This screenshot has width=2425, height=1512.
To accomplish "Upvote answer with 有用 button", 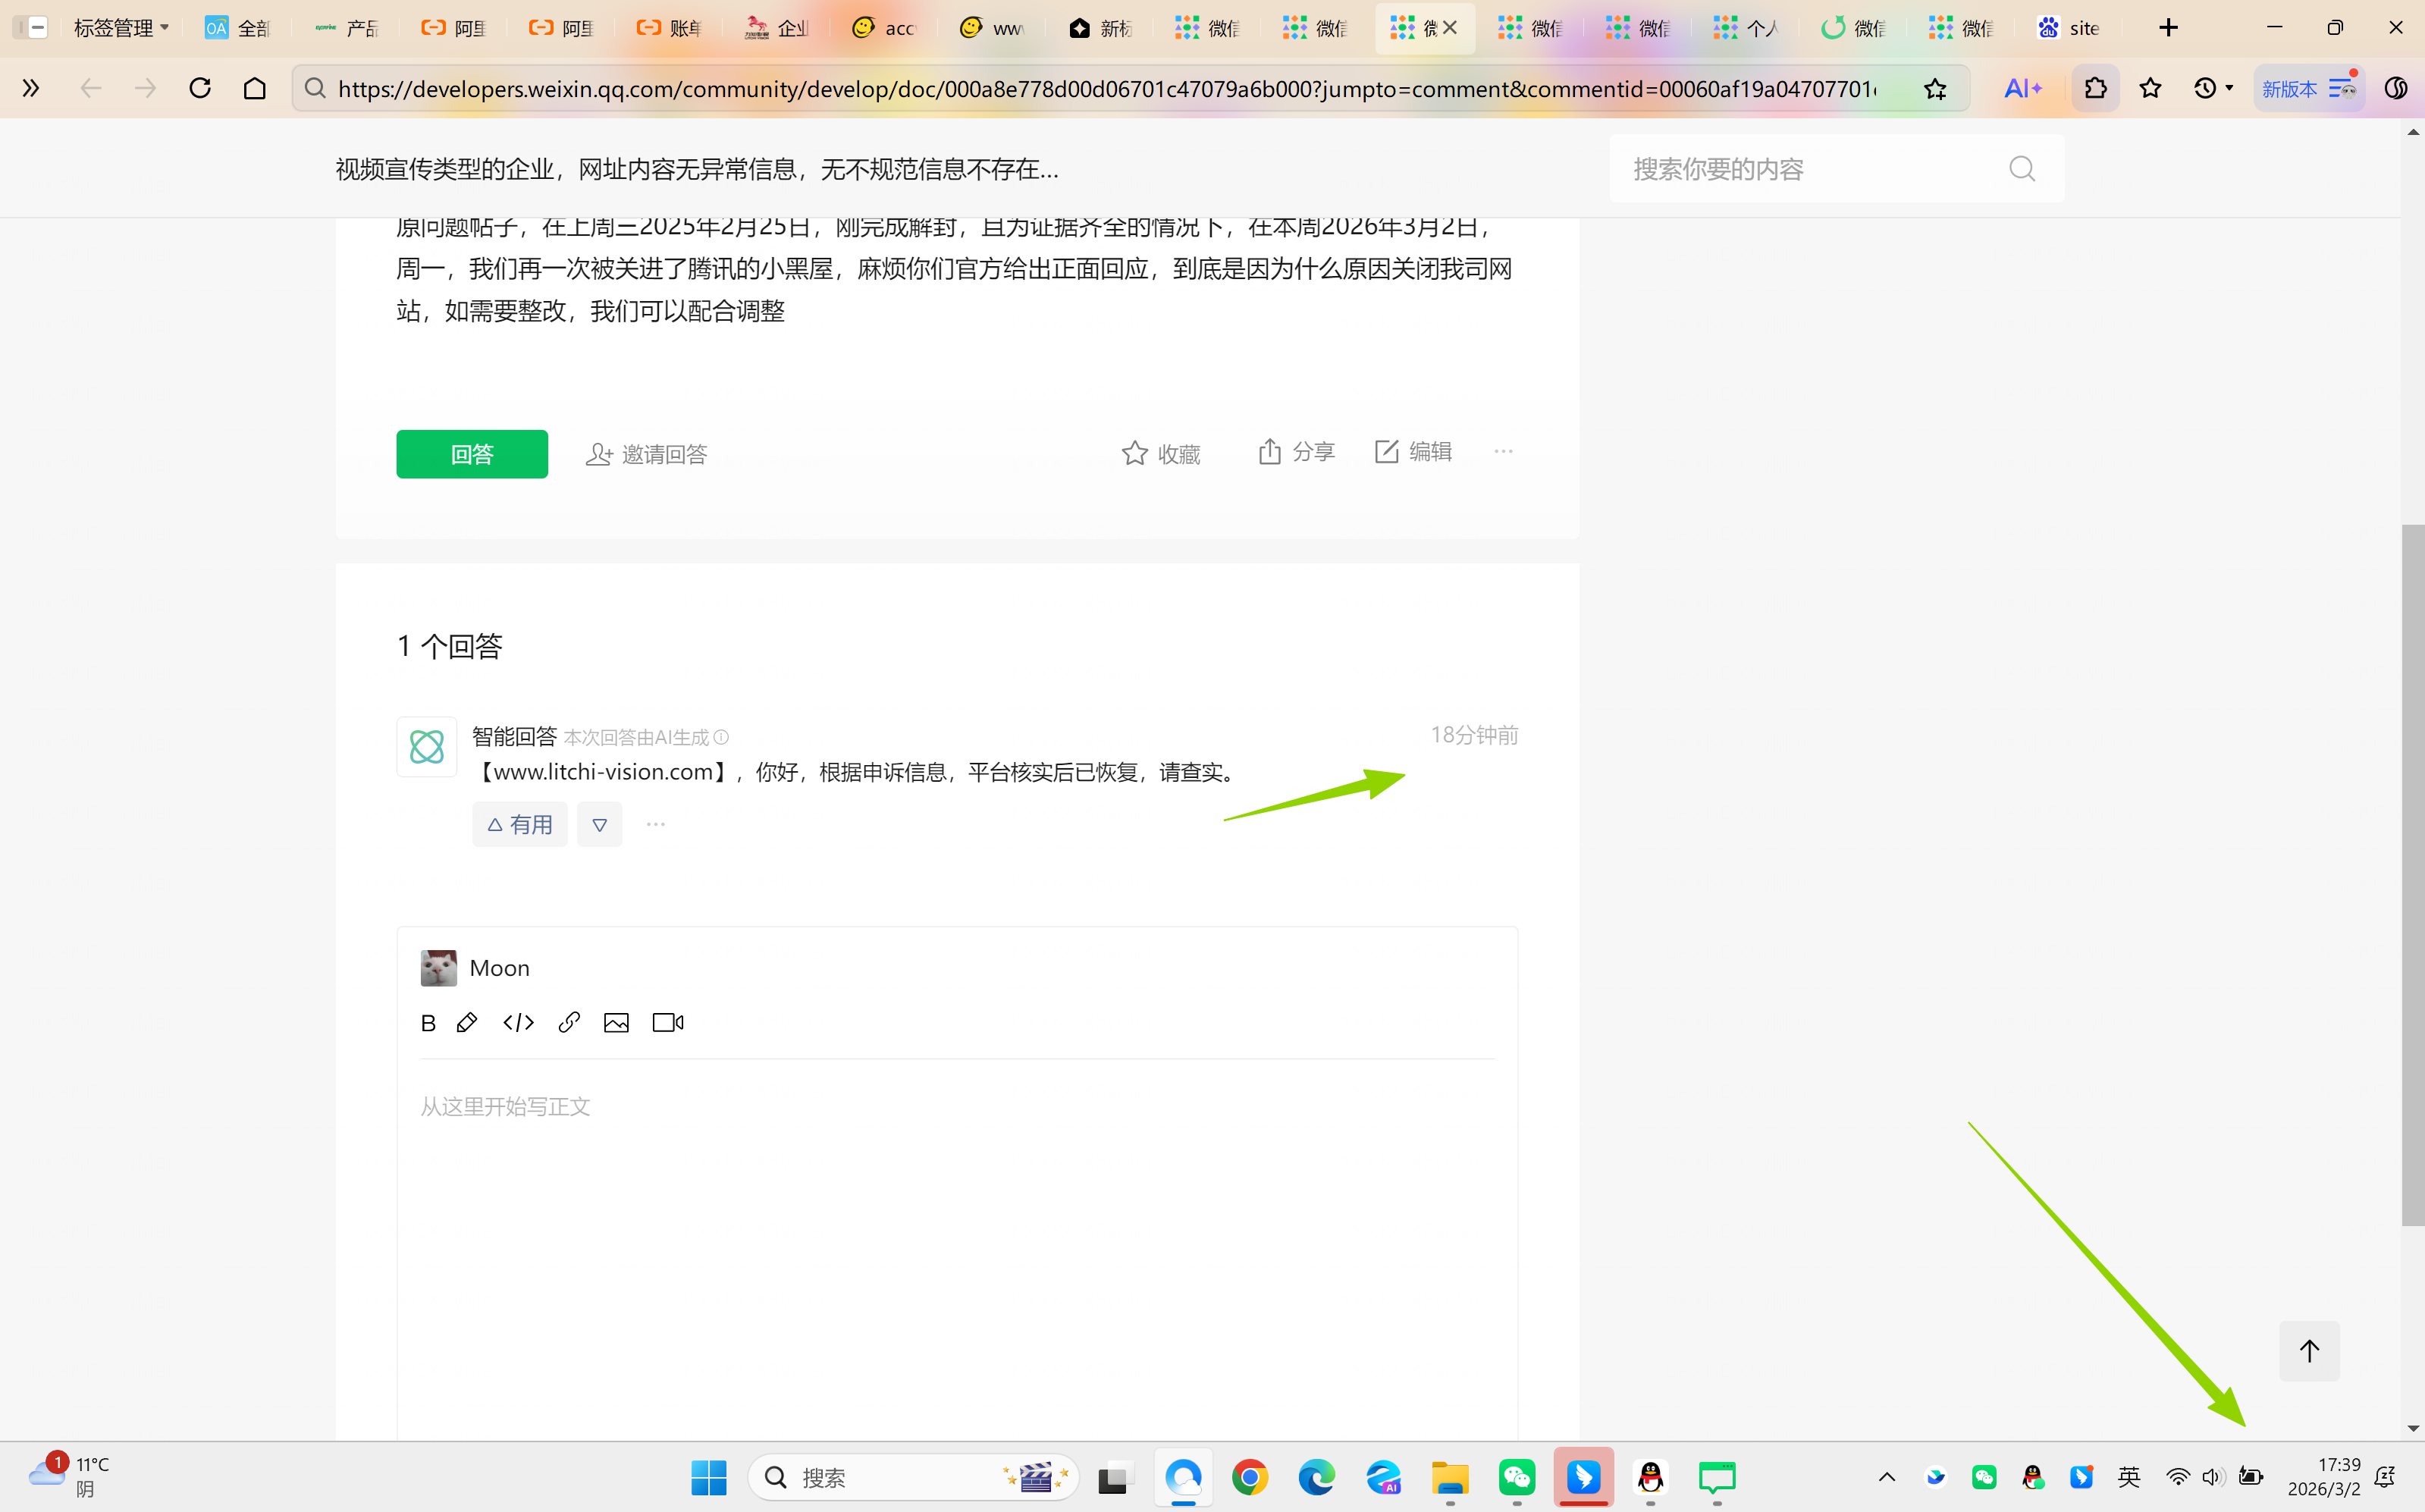I will coord(520,824).
